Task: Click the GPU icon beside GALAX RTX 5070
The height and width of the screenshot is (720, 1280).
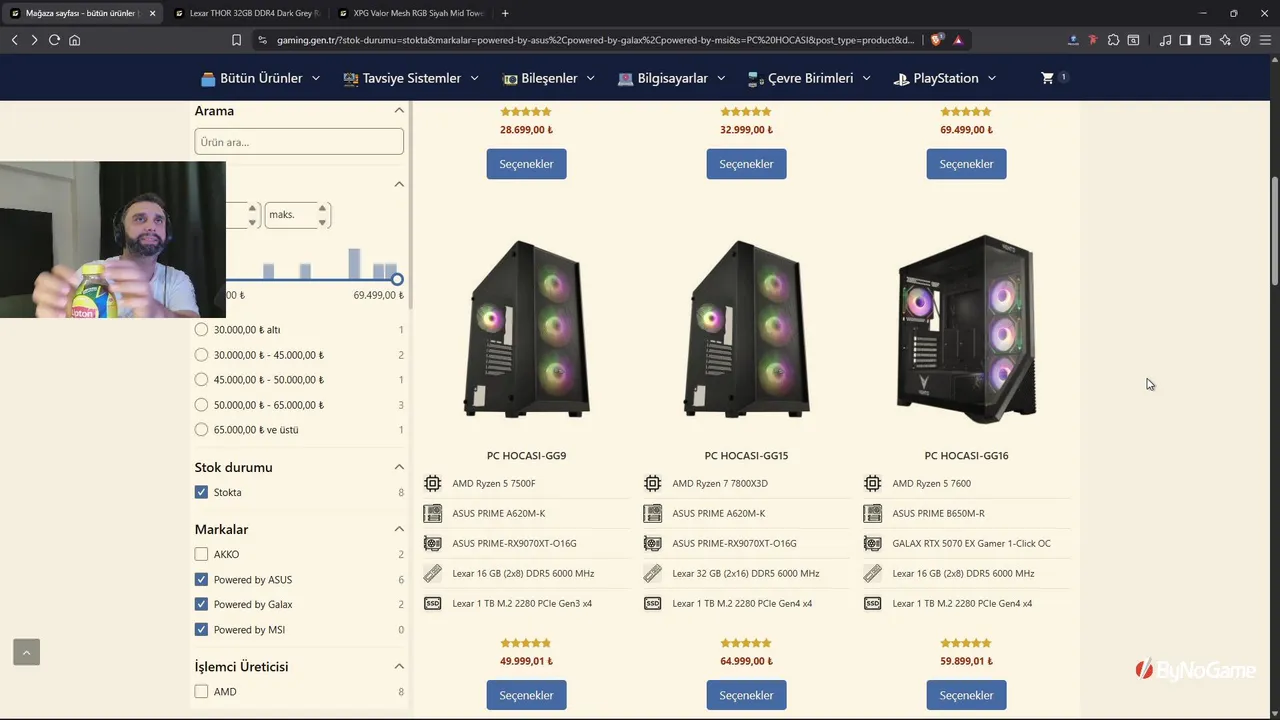Action: [873, 543]
